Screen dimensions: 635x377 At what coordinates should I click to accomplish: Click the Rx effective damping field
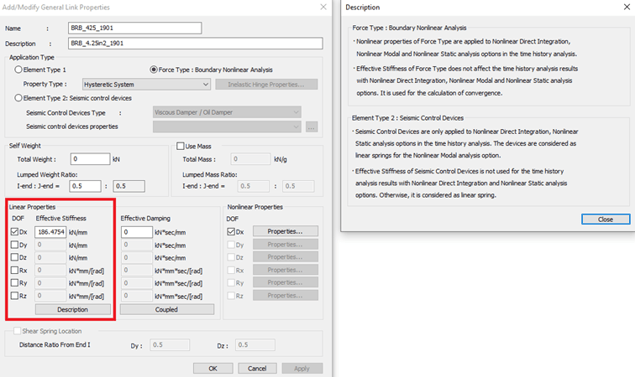[x=137, y=270]
